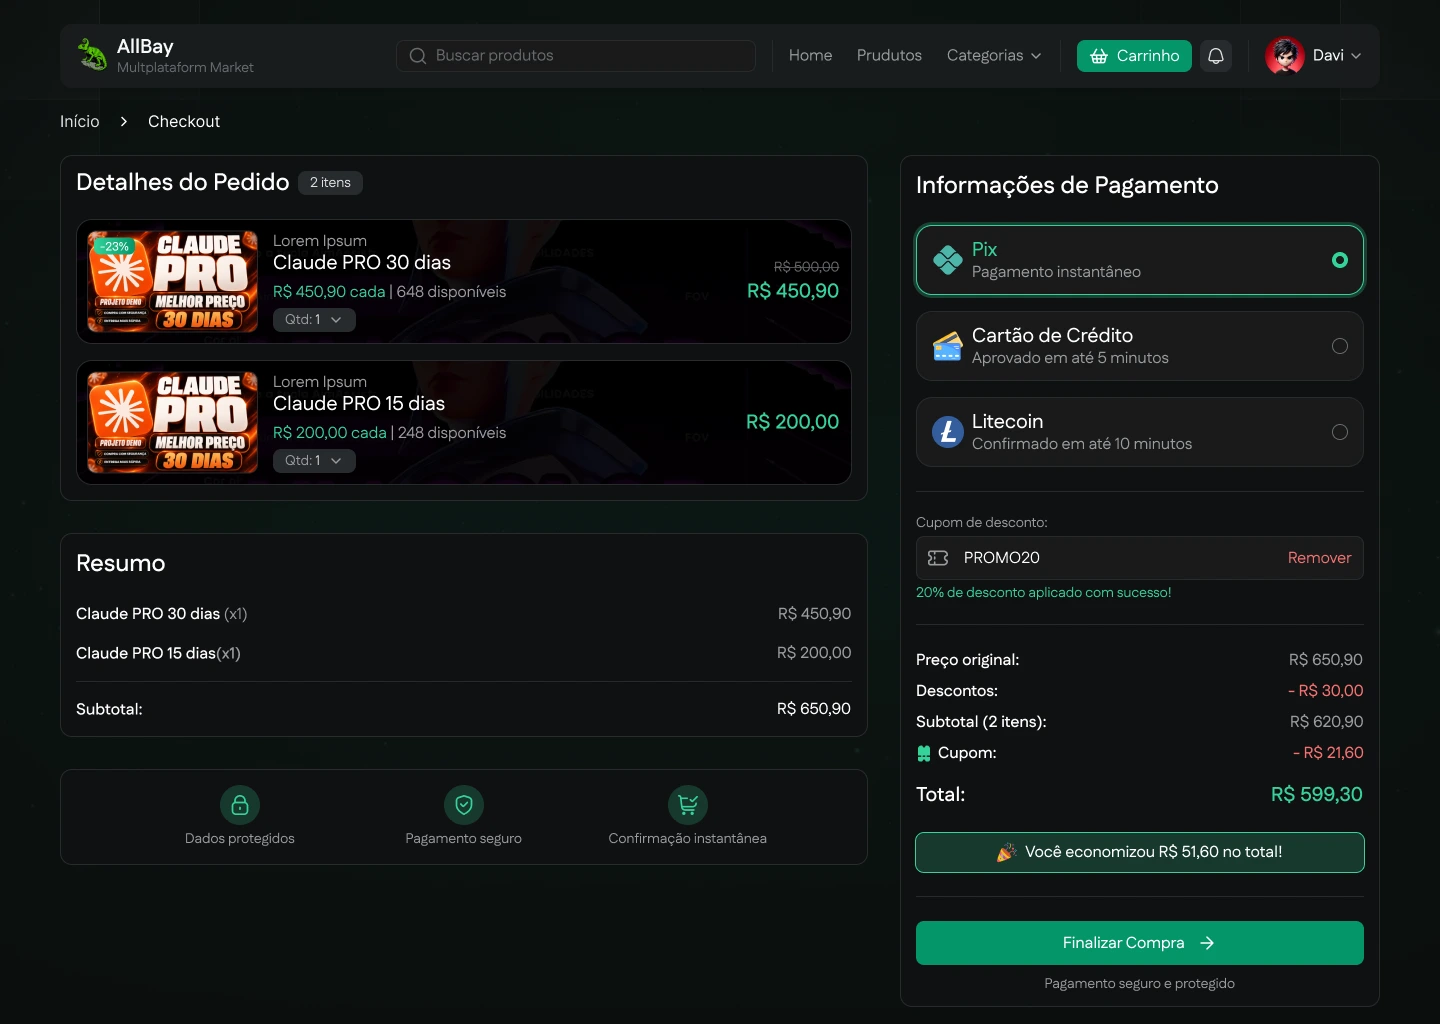Click the Confirmação instantânea cart icon
The width and height of the screenshot is (1440, 1024).
688,805
